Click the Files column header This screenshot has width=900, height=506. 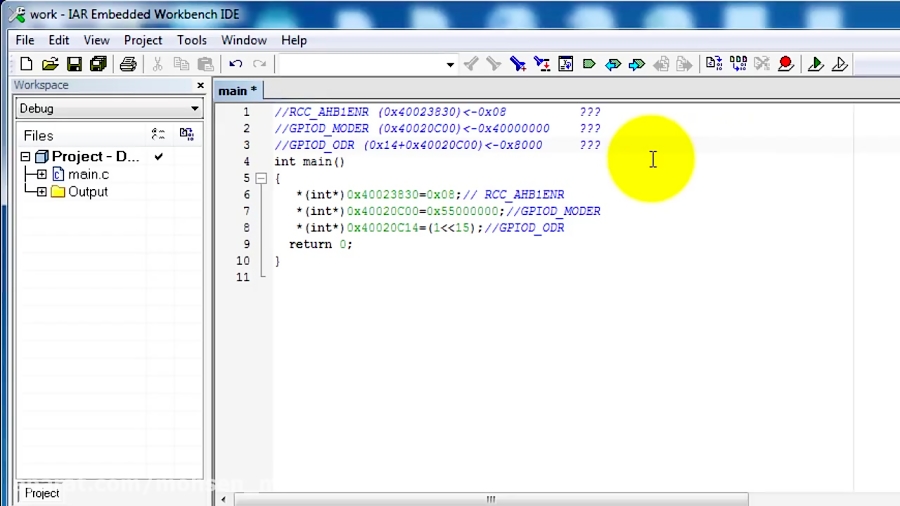(38, 135)
